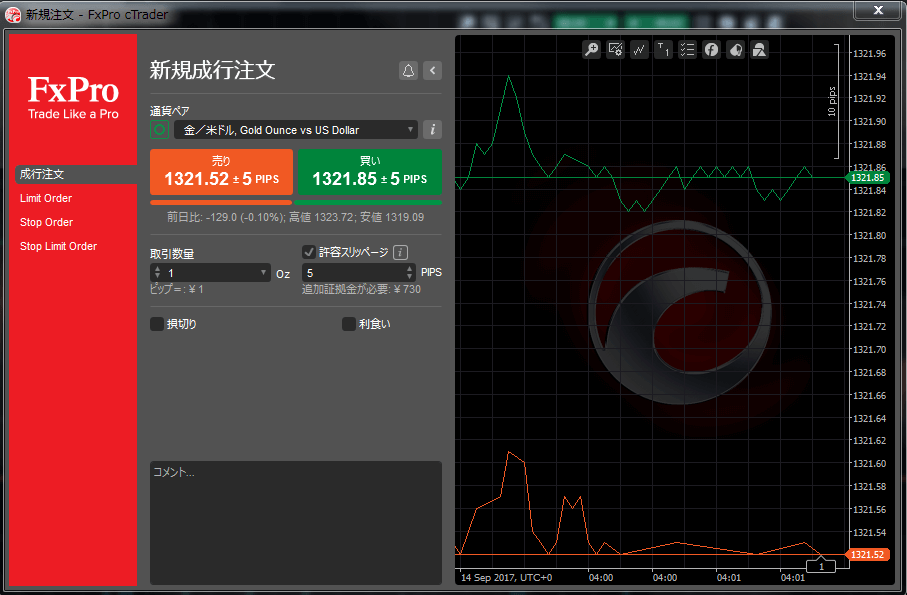The image size is (907, 595).
Task: Click the 前日比 daily change statistics text
Action: point(296,217)
